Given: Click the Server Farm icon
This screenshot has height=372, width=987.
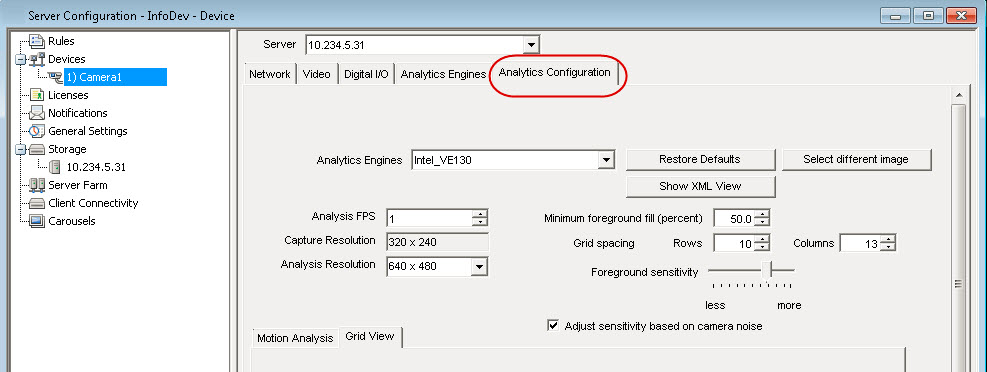Looking at the screenshot, I should point(38,185).
